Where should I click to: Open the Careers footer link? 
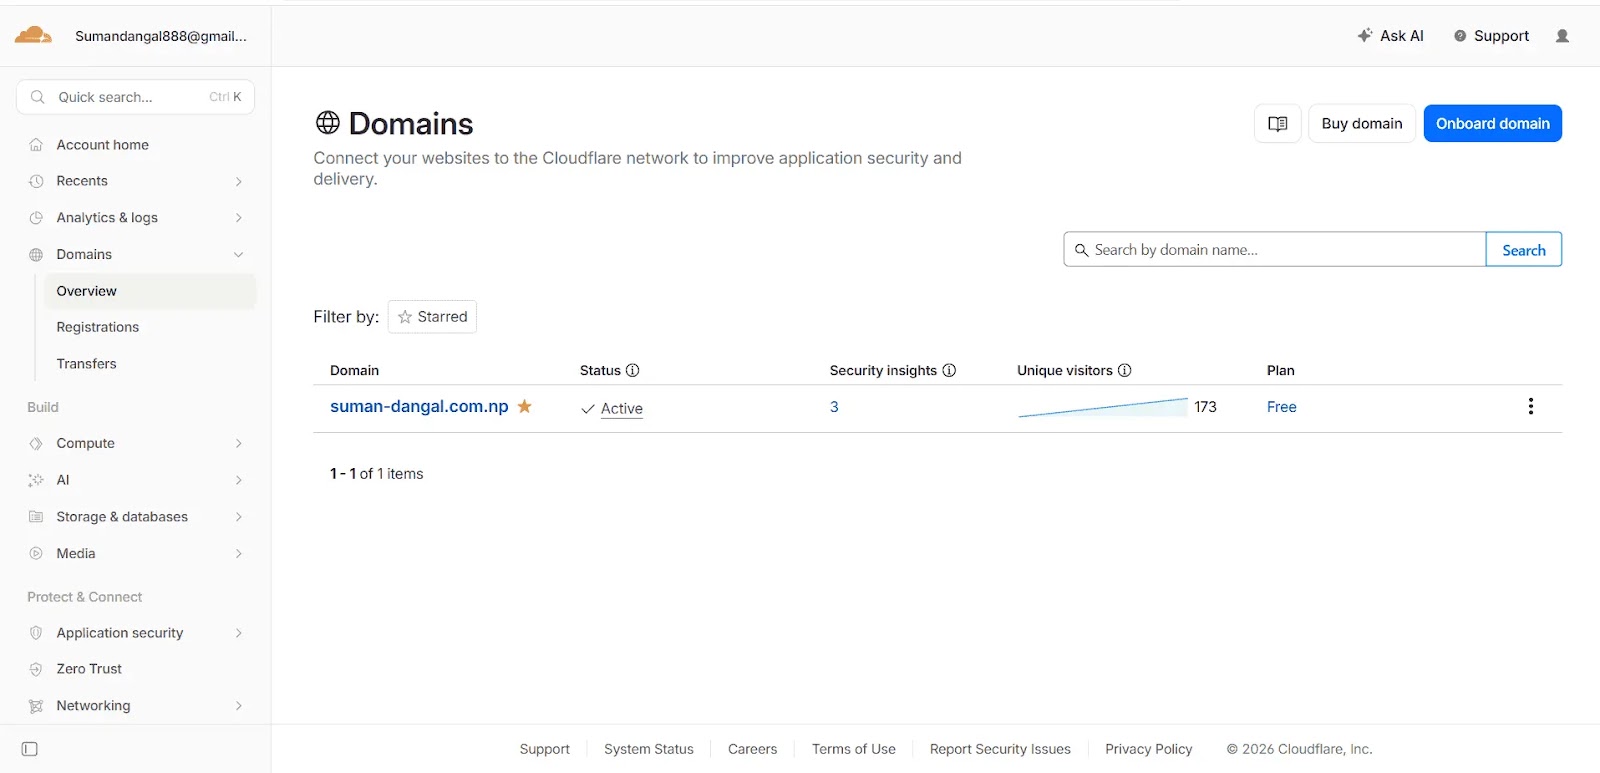[x=752, y=749]
